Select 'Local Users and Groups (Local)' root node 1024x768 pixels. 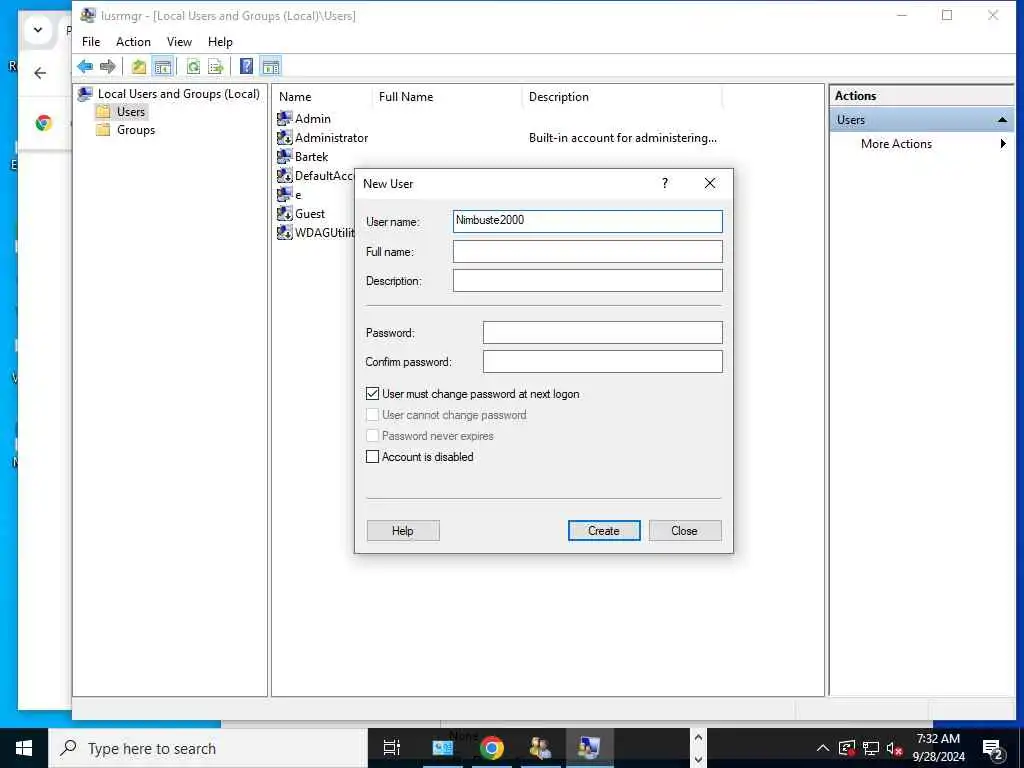[x=169, y=93]
